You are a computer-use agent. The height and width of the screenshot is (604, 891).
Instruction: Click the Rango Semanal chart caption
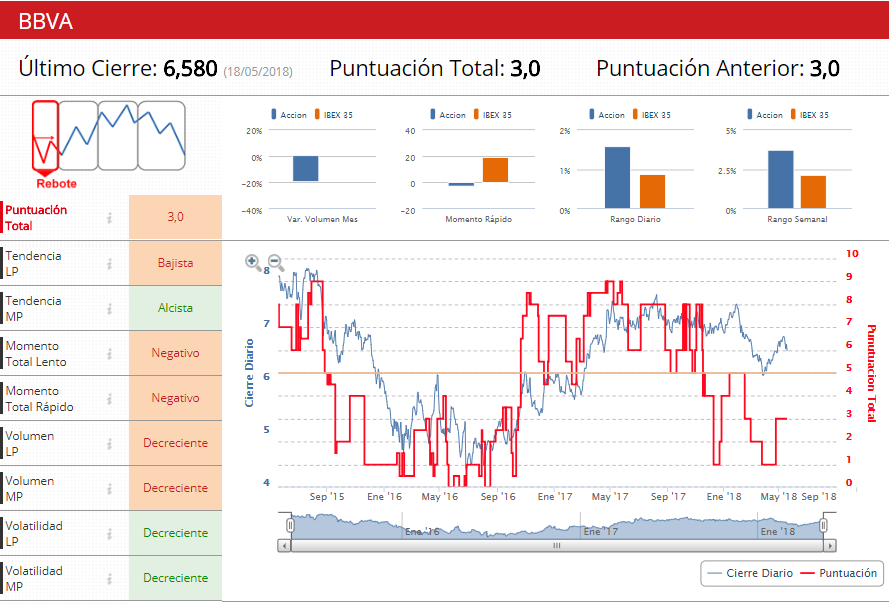[x=797, y=219]
